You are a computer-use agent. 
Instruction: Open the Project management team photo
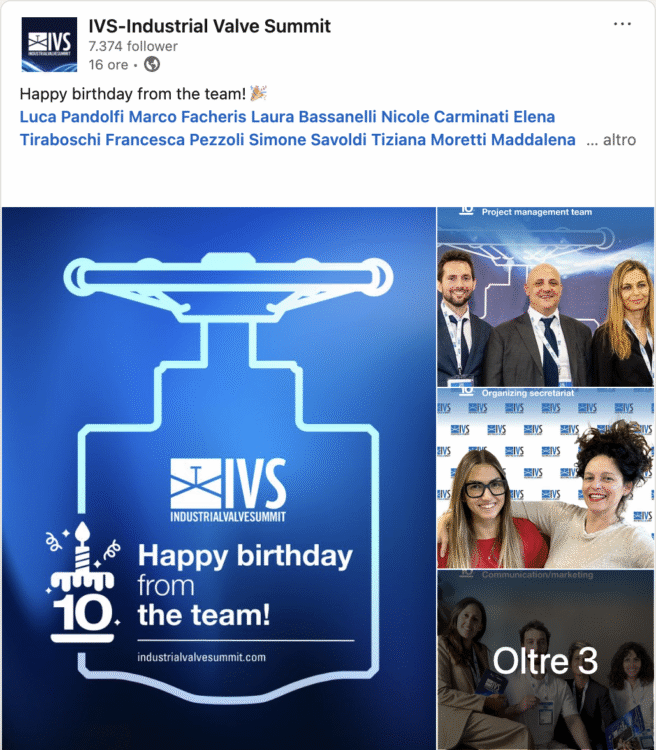[x=545, y=297]
